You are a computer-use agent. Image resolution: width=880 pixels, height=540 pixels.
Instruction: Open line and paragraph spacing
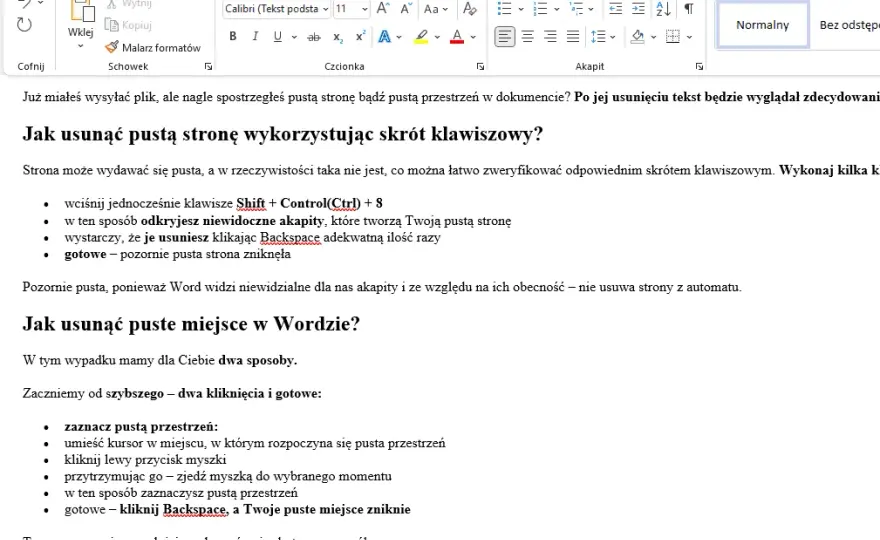tap(598, 37)
